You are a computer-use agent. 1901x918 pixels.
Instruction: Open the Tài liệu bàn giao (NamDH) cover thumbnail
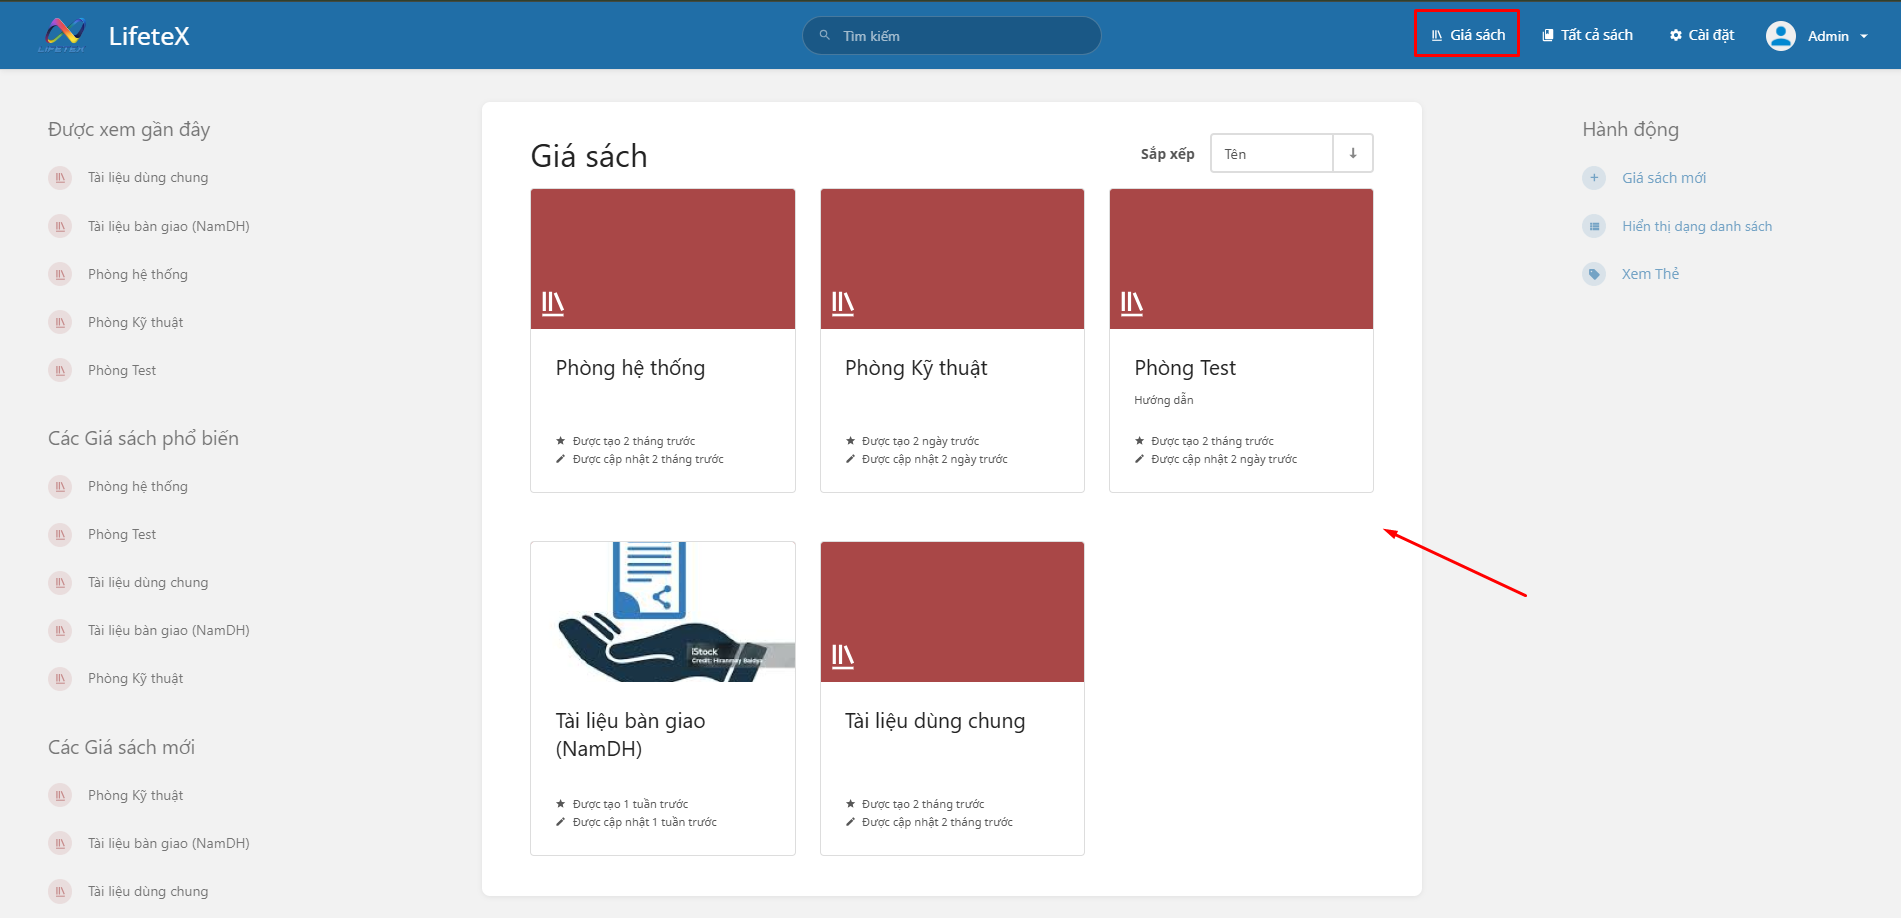(662, 612)
